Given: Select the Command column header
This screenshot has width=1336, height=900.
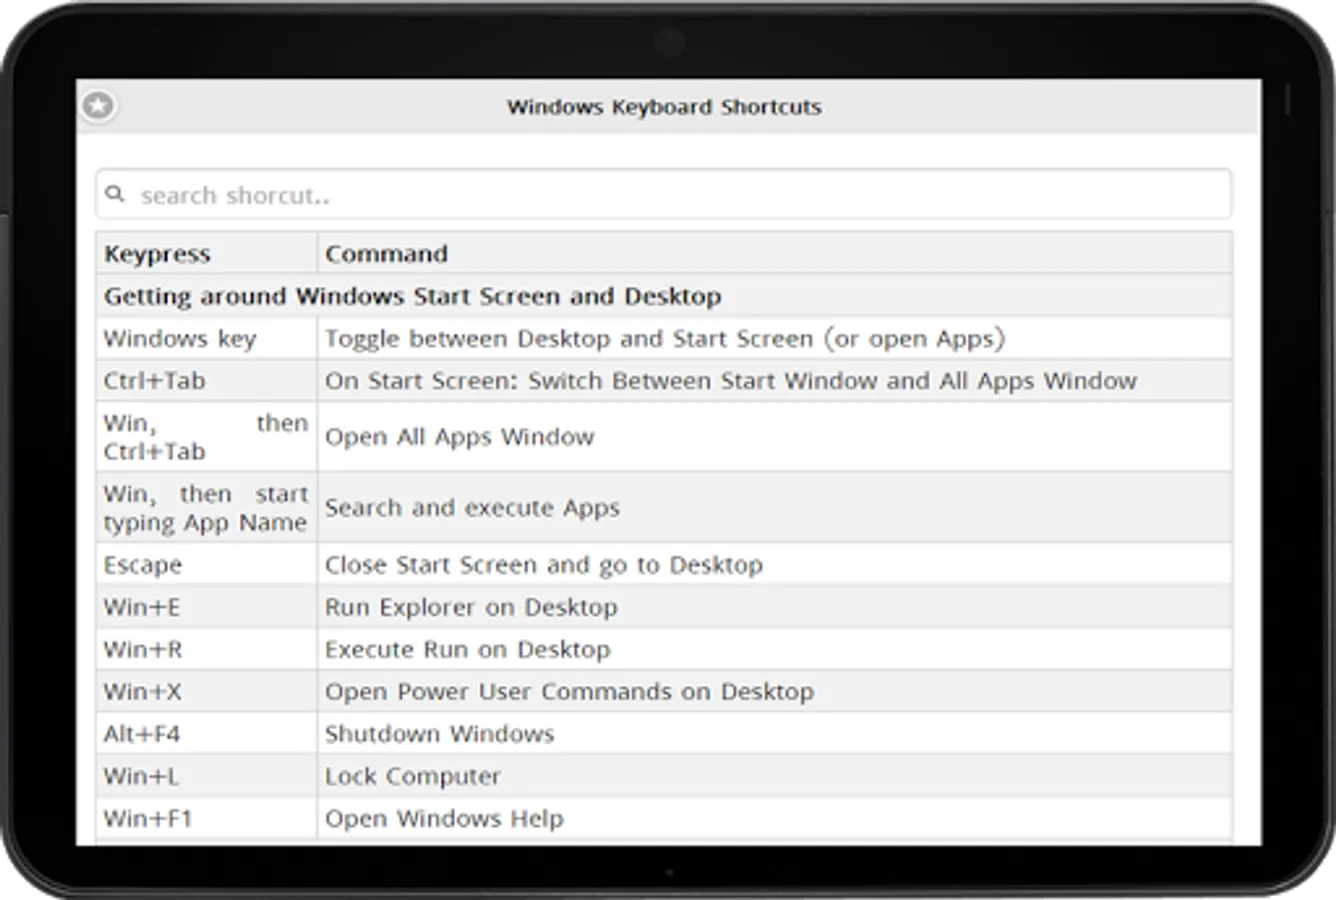Looking at the screenshot, I should click(775, 253).
